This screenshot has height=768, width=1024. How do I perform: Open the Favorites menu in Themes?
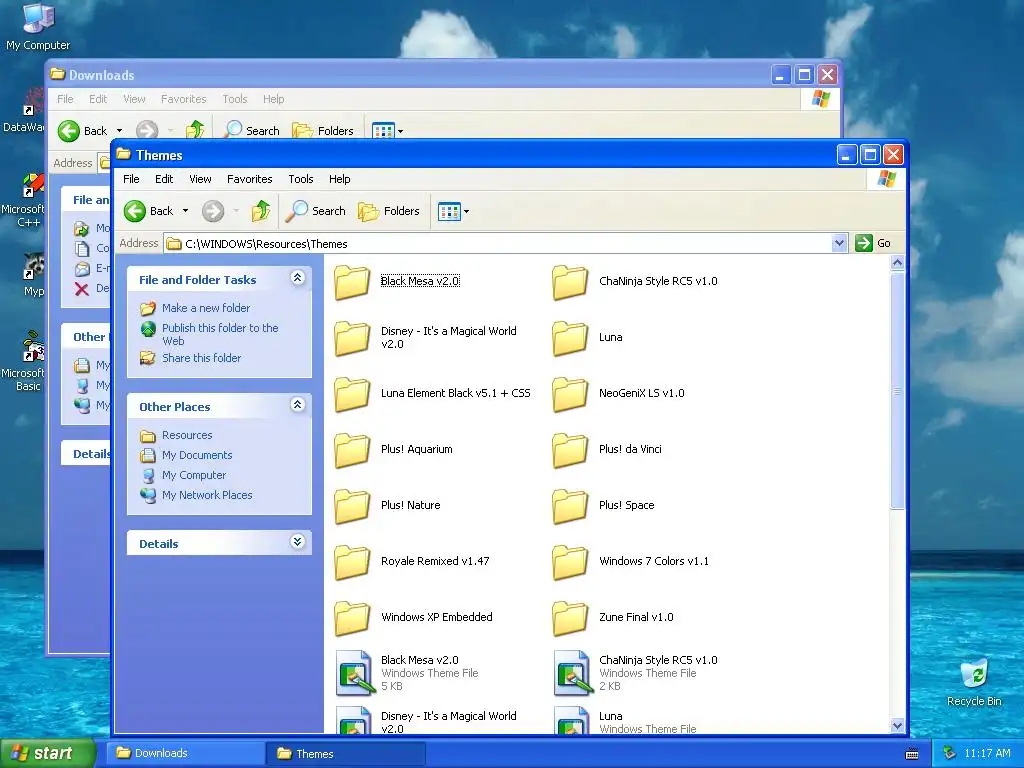pyautogui.click(x=249, y=179)
